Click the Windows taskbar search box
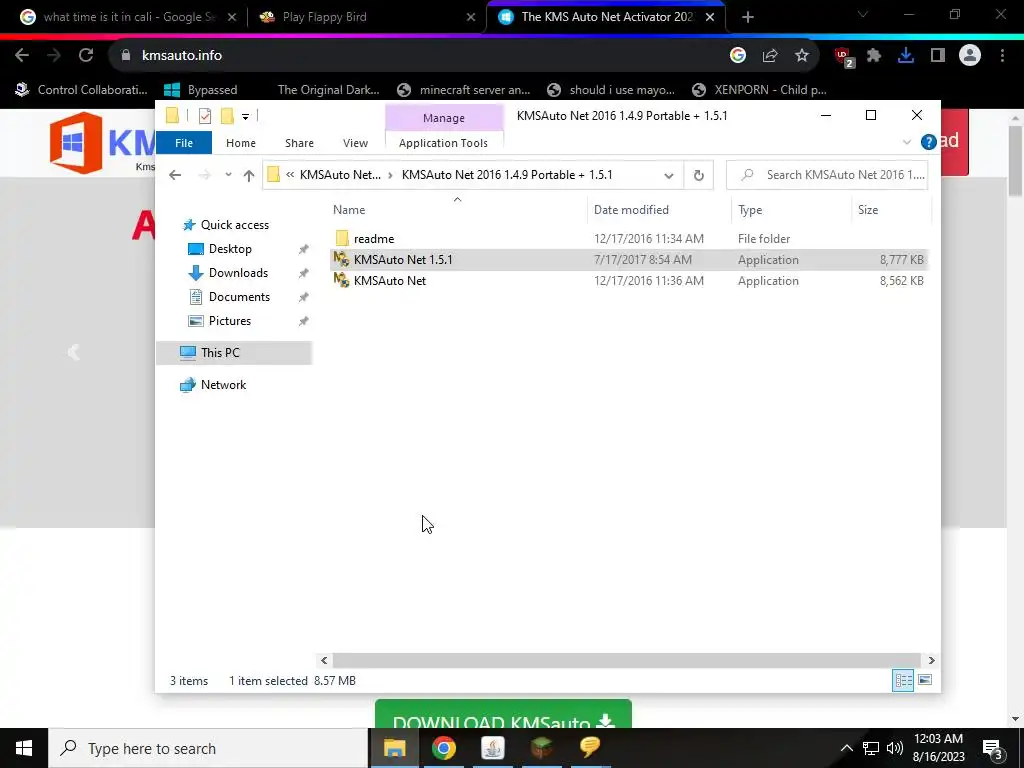This screenshot has height=768, width=1024. point(208,748)
